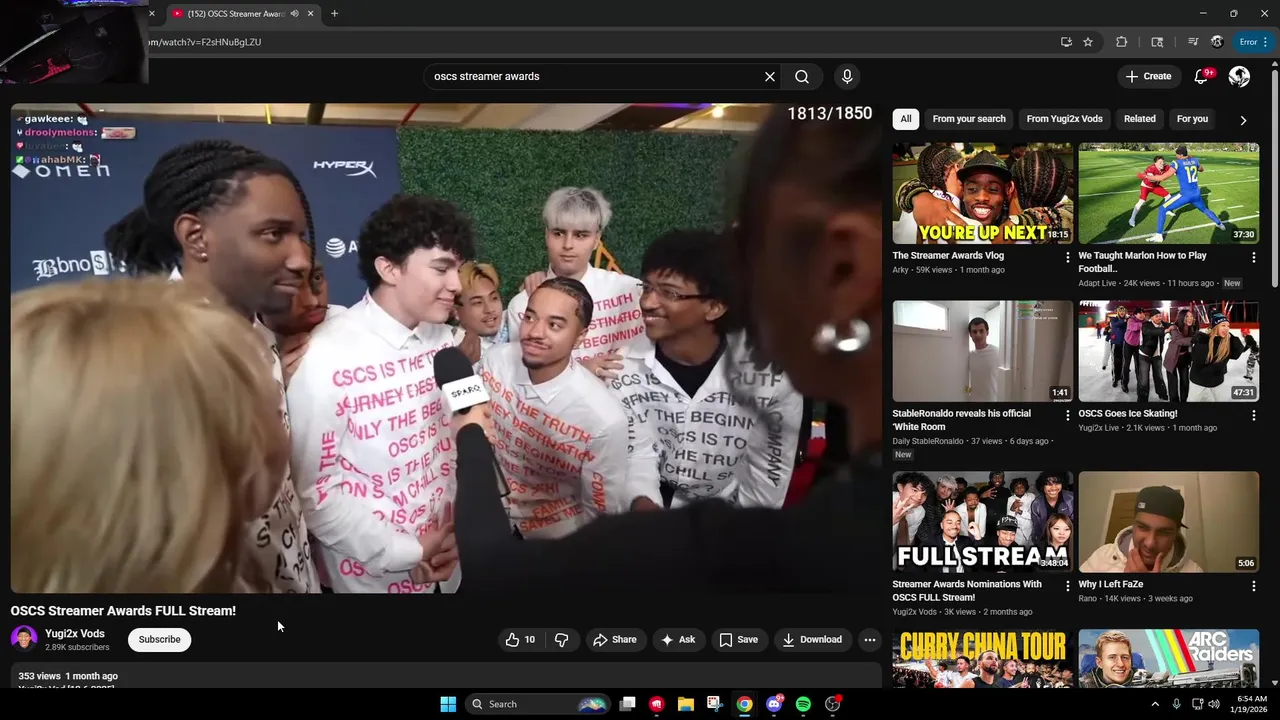Open the Chrome profile avatar
Image resolution: width=1280 pixels, height=720 pixels.
point(1217,42)
